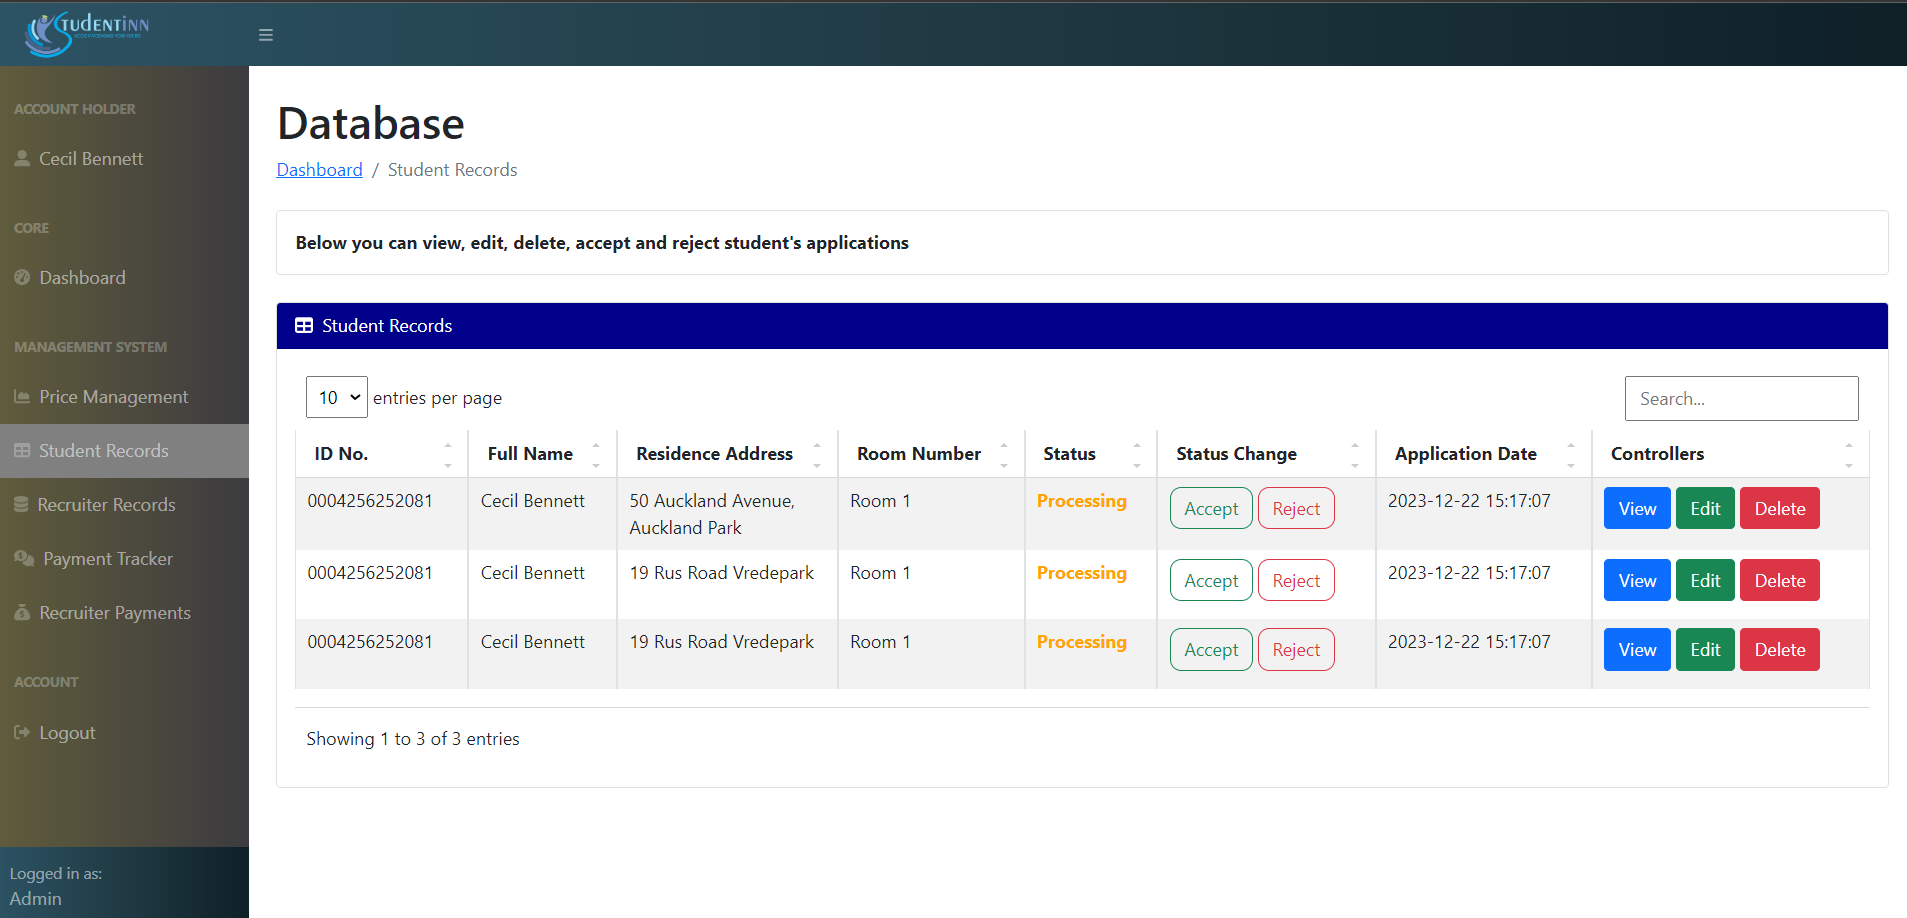Click the user icon beside Cecil Bennett
Viewport: 1907px width, 918px height.
pos(22,158)
